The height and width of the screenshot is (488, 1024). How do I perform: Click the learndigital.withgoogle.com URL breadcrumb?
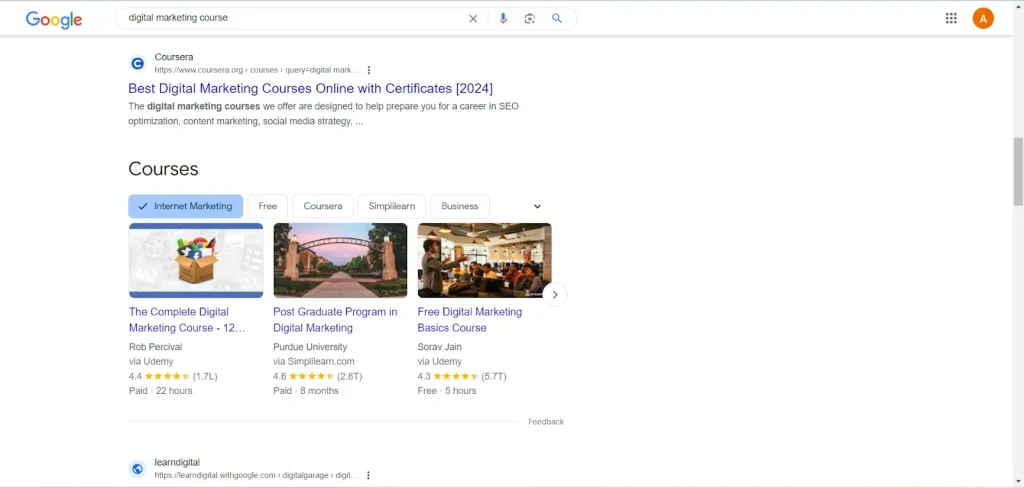[256, 475]
